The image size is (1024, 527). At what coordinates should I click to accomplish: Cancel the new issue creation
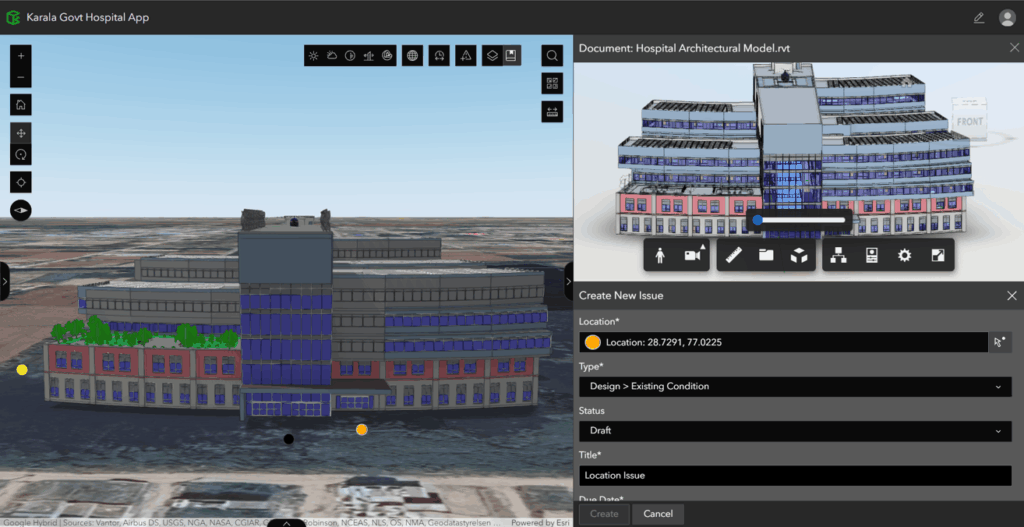[x=658, y=514]
